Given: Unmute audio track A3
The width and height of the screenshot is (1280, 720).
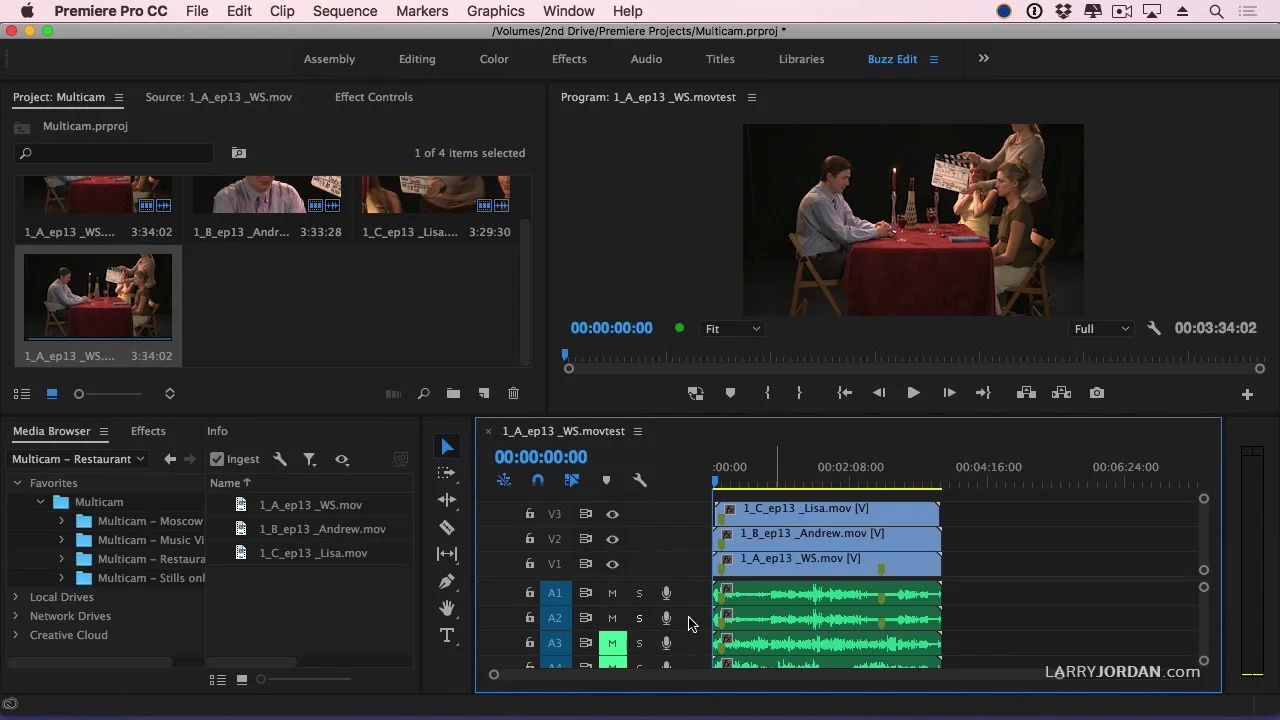Looking at the screenshot, I should click(x=612, y=643).
